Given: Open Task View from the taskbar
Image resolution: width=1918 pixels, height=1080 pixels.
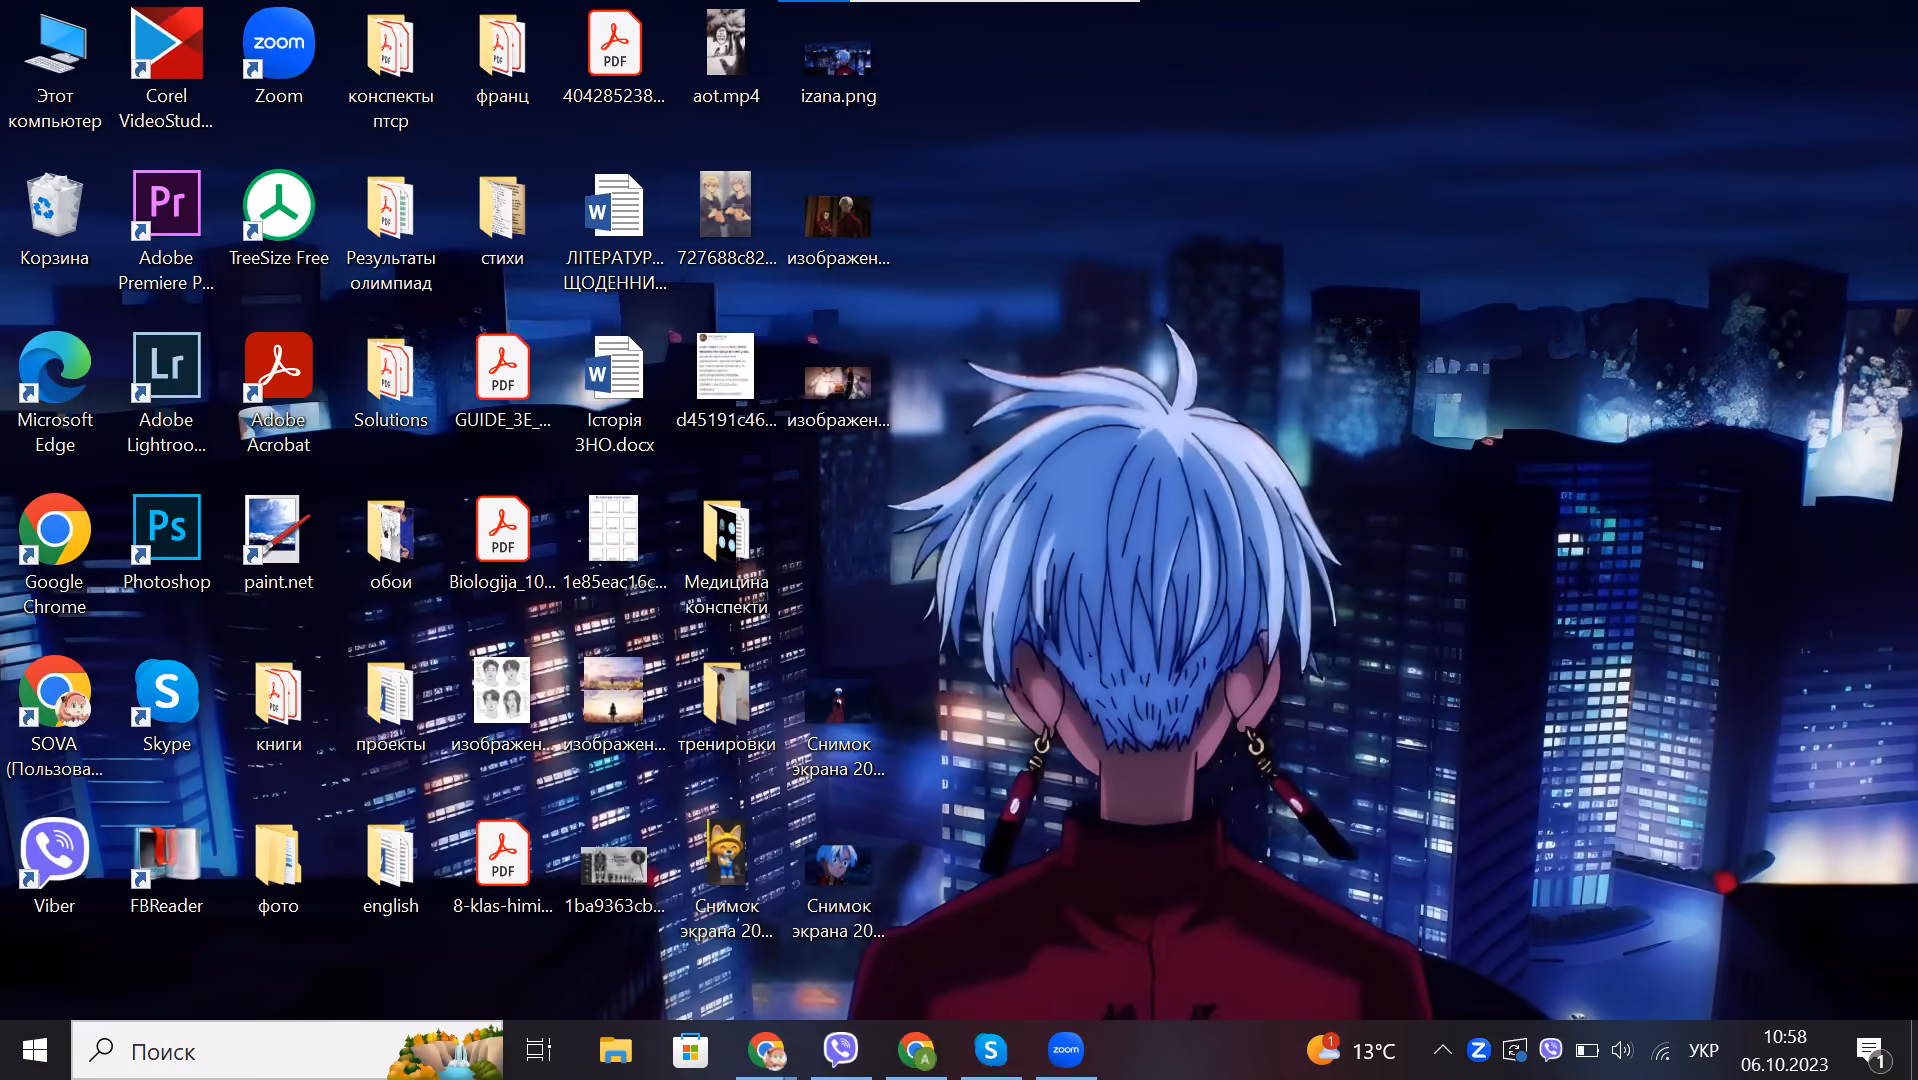Looking at the screenshot, I should 539,1050.
